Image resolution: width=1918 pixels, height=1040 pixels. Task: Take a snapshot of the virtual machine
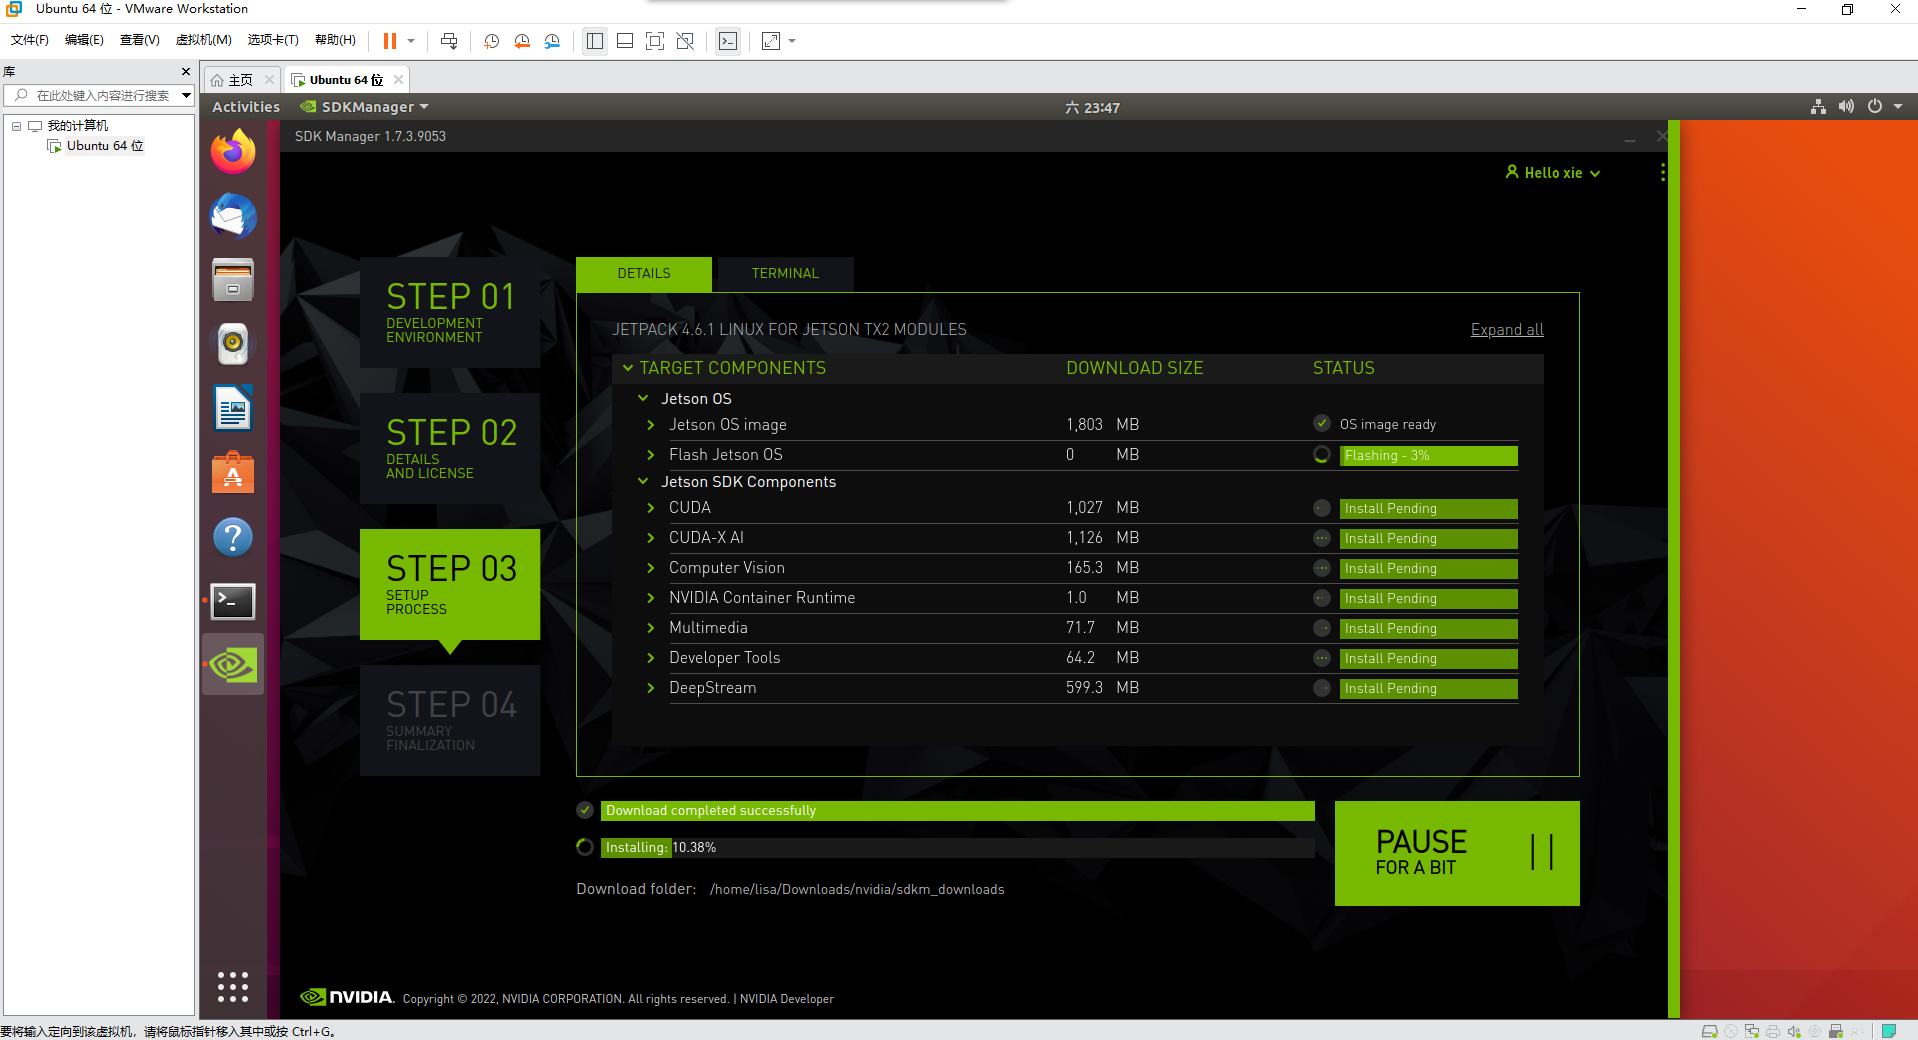490,41
